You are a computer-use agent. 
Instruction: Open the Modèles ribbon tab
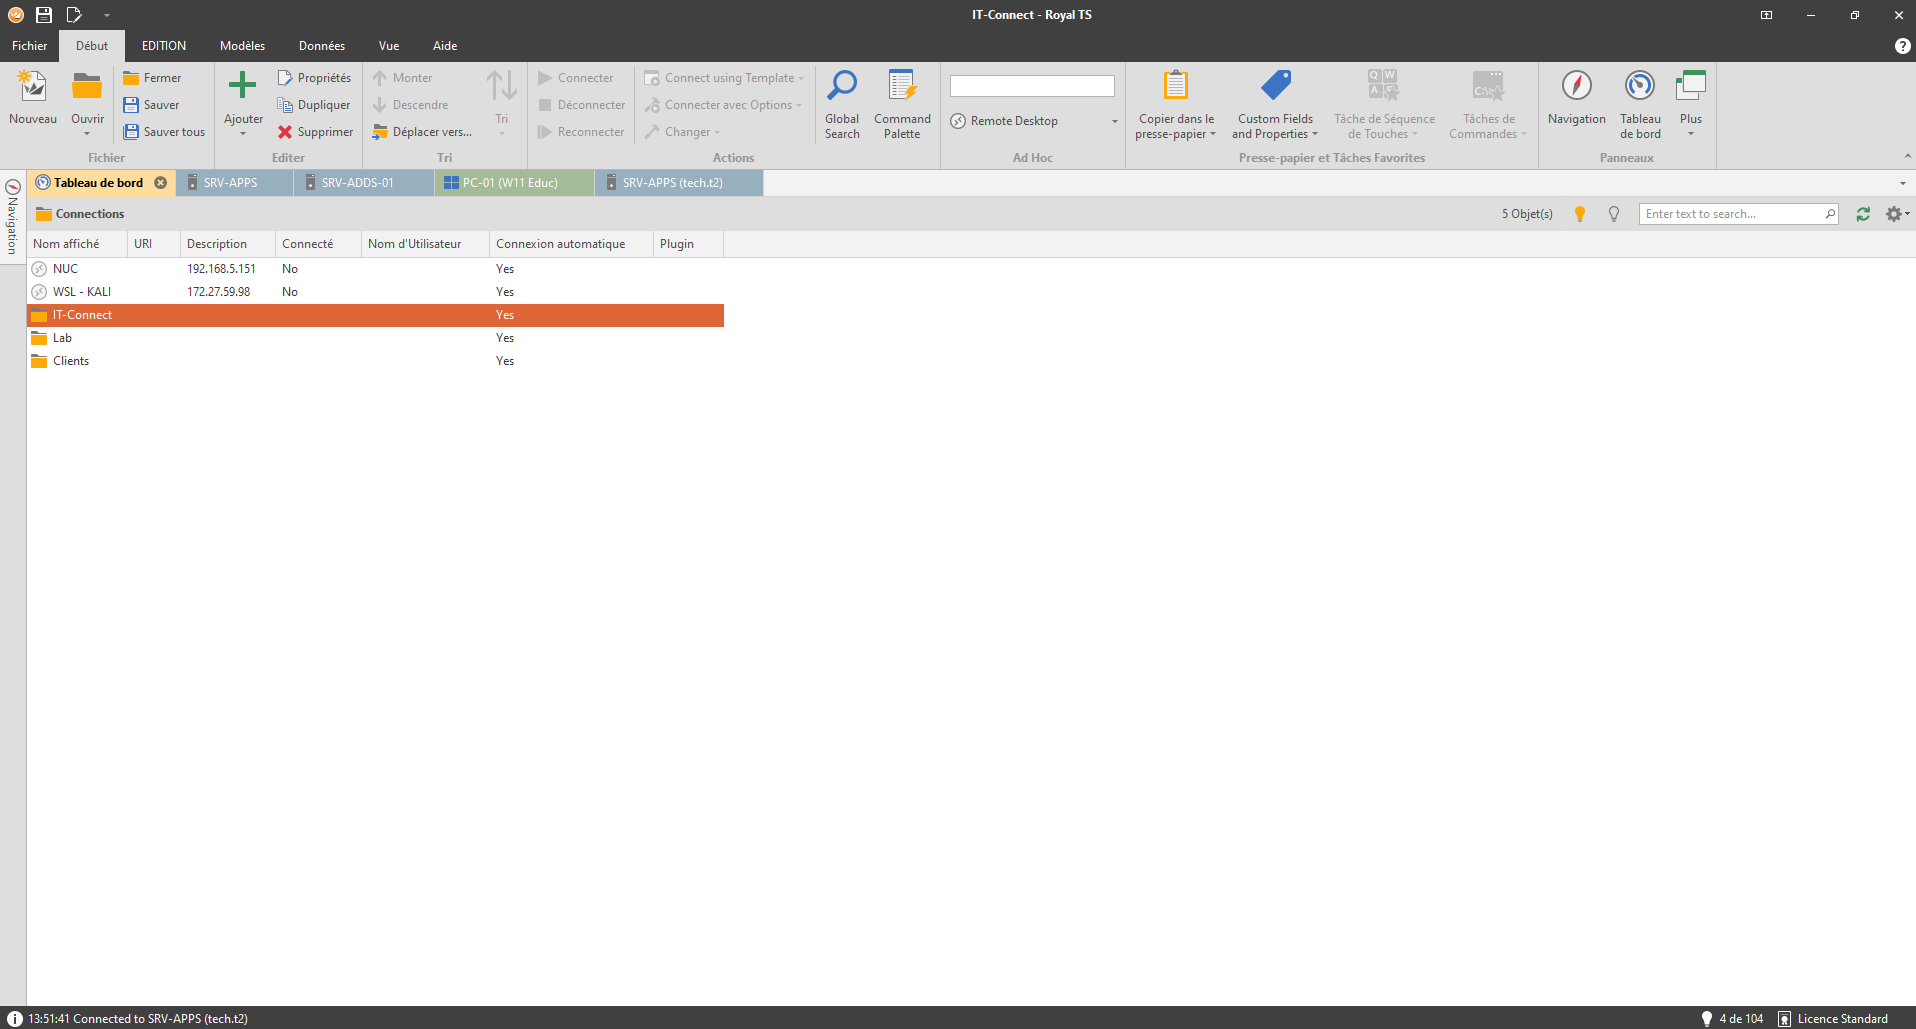coord(242,46)
